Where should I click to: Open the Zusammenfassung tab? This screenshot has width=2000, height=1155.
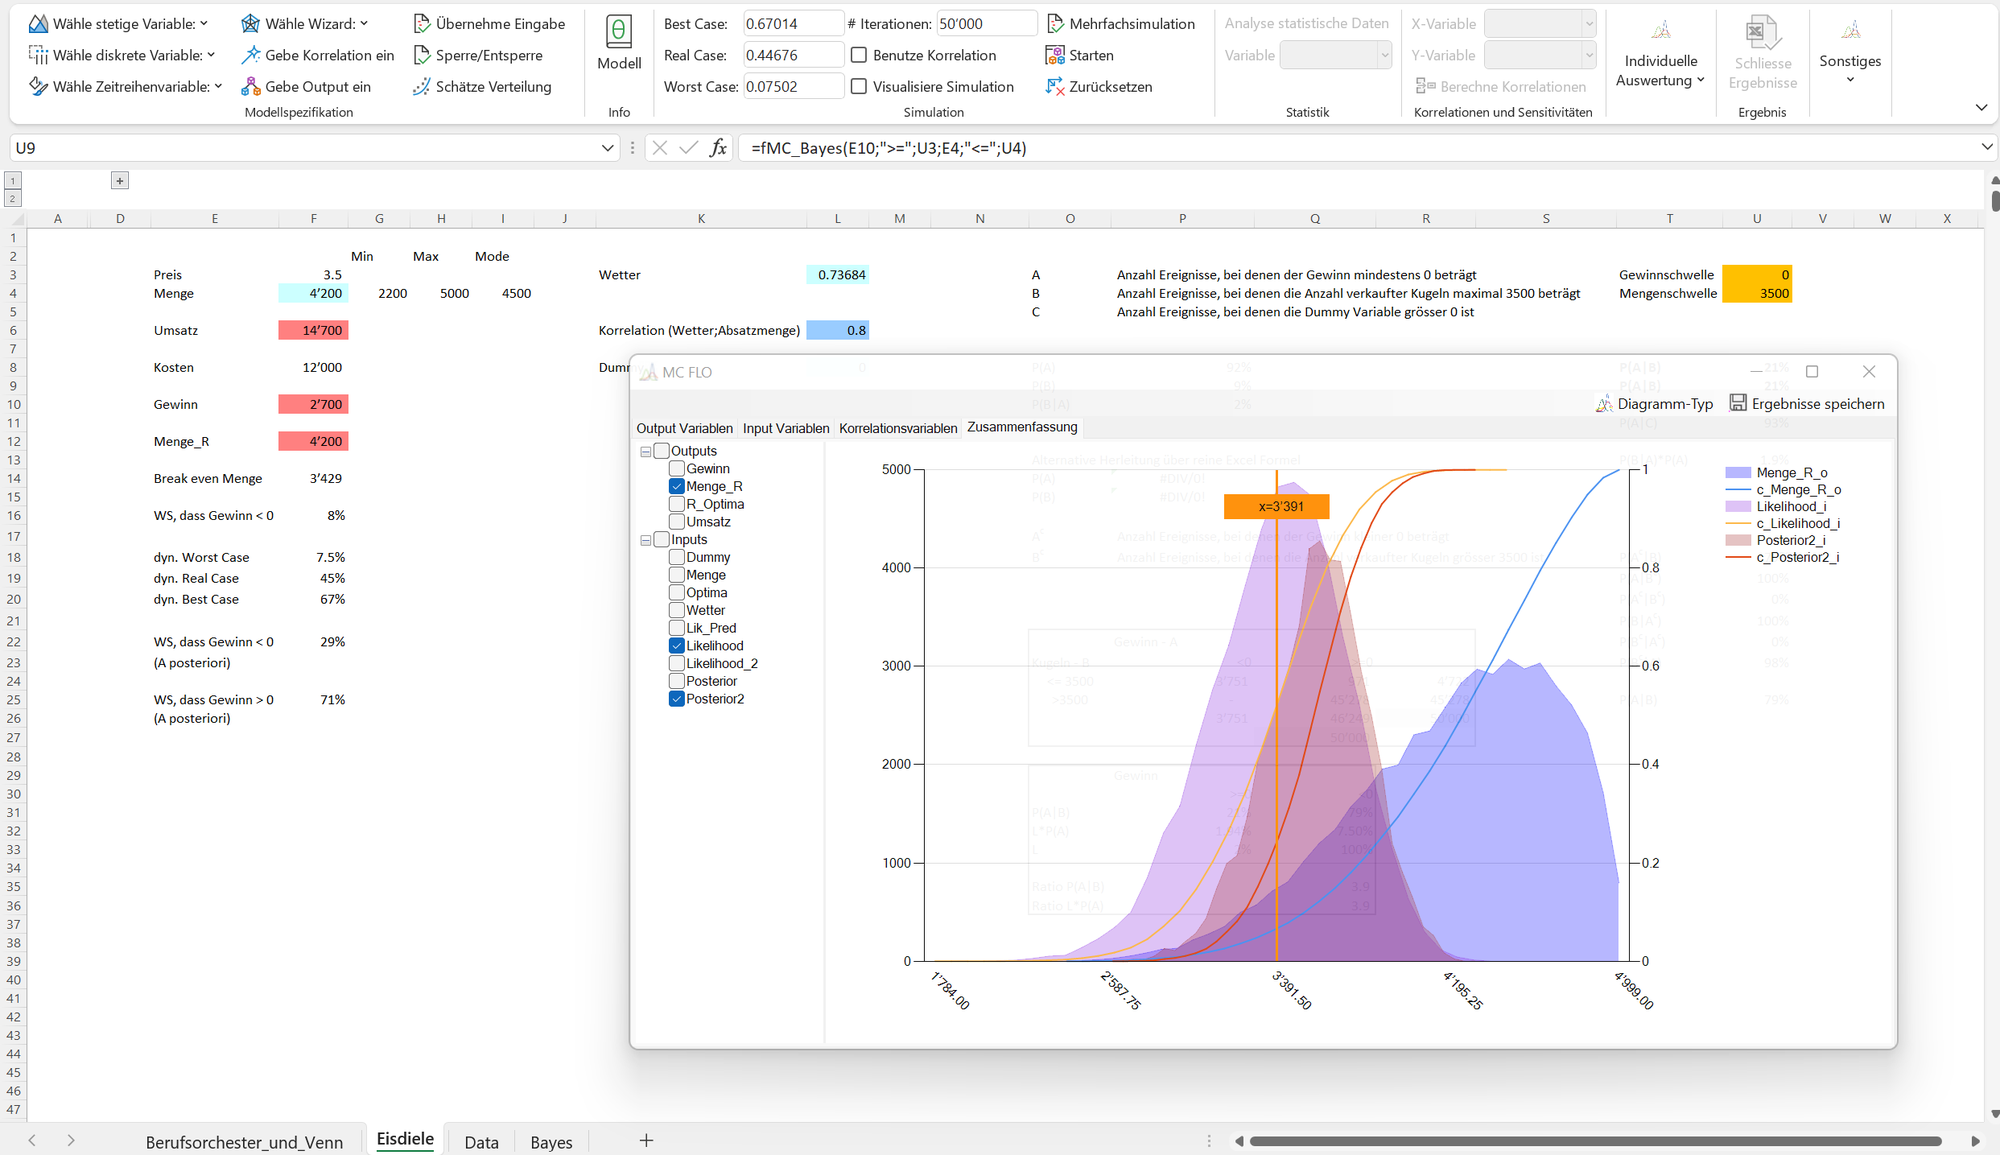click(1022, 427)
